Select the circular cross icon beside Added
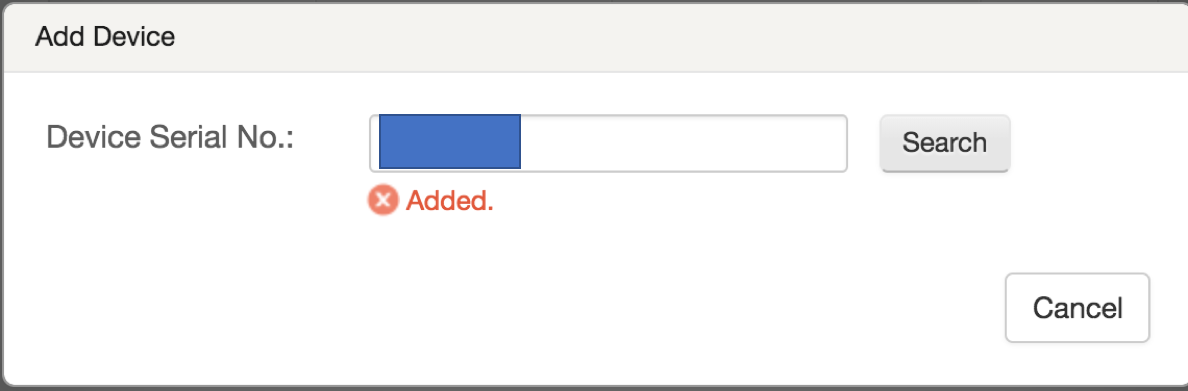Viewport: 1188px width, 391px height. click(383, 200)
